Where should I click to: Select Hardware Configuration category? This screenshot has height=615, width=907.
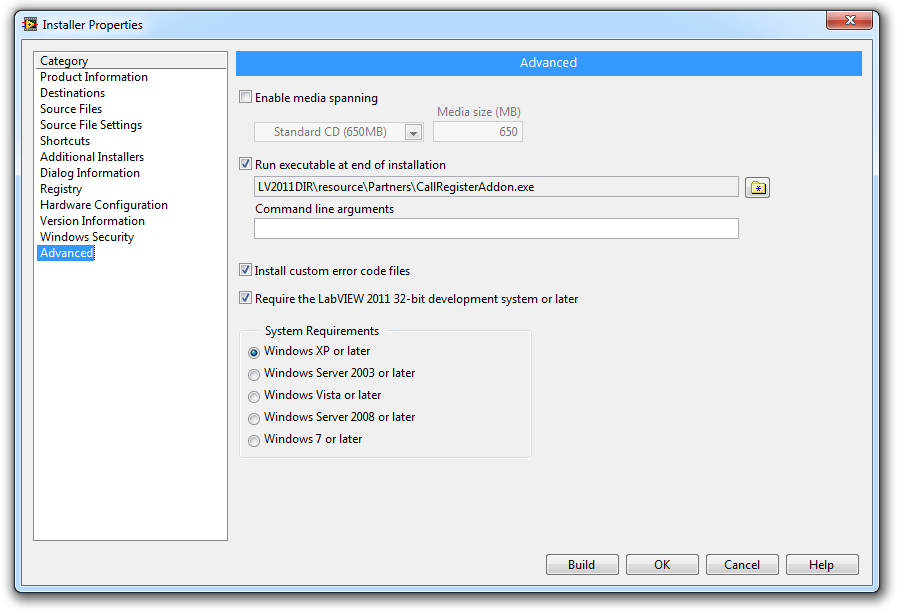click(x=105, y=207)
